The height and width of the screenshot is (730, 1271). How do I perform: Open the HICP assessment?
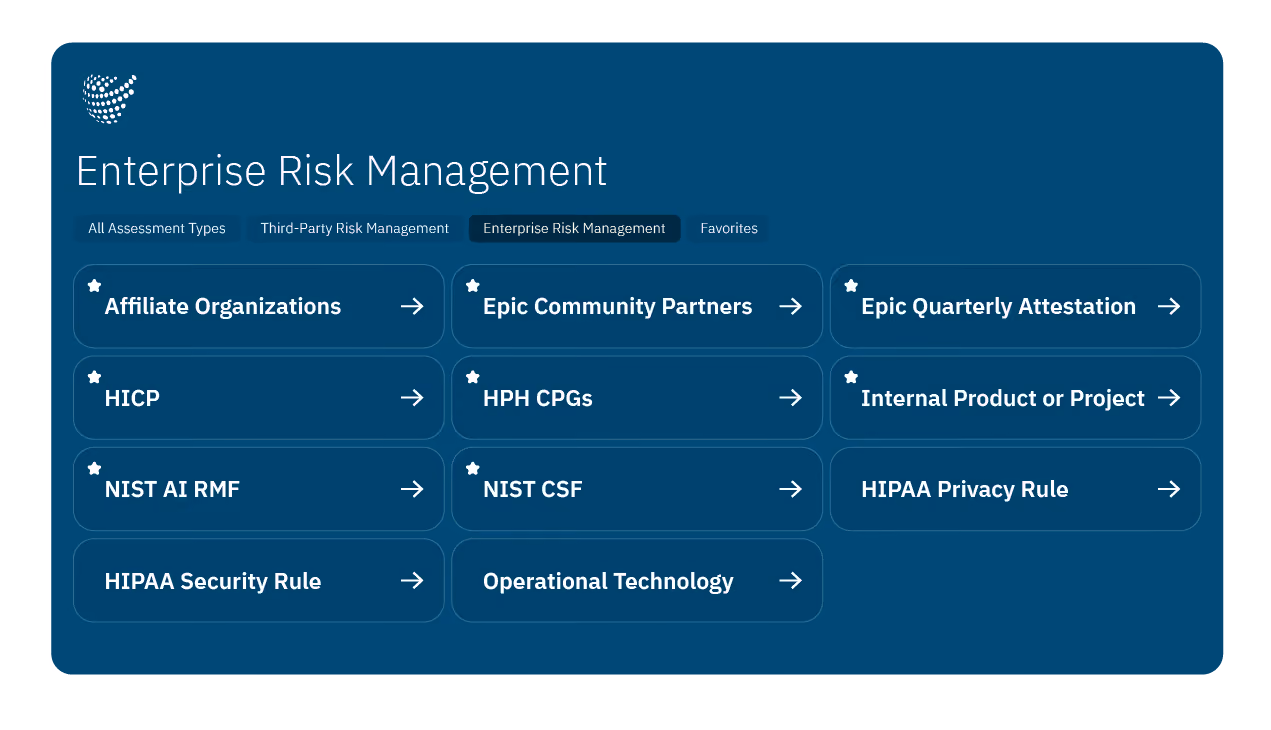[x=258, y=398]
